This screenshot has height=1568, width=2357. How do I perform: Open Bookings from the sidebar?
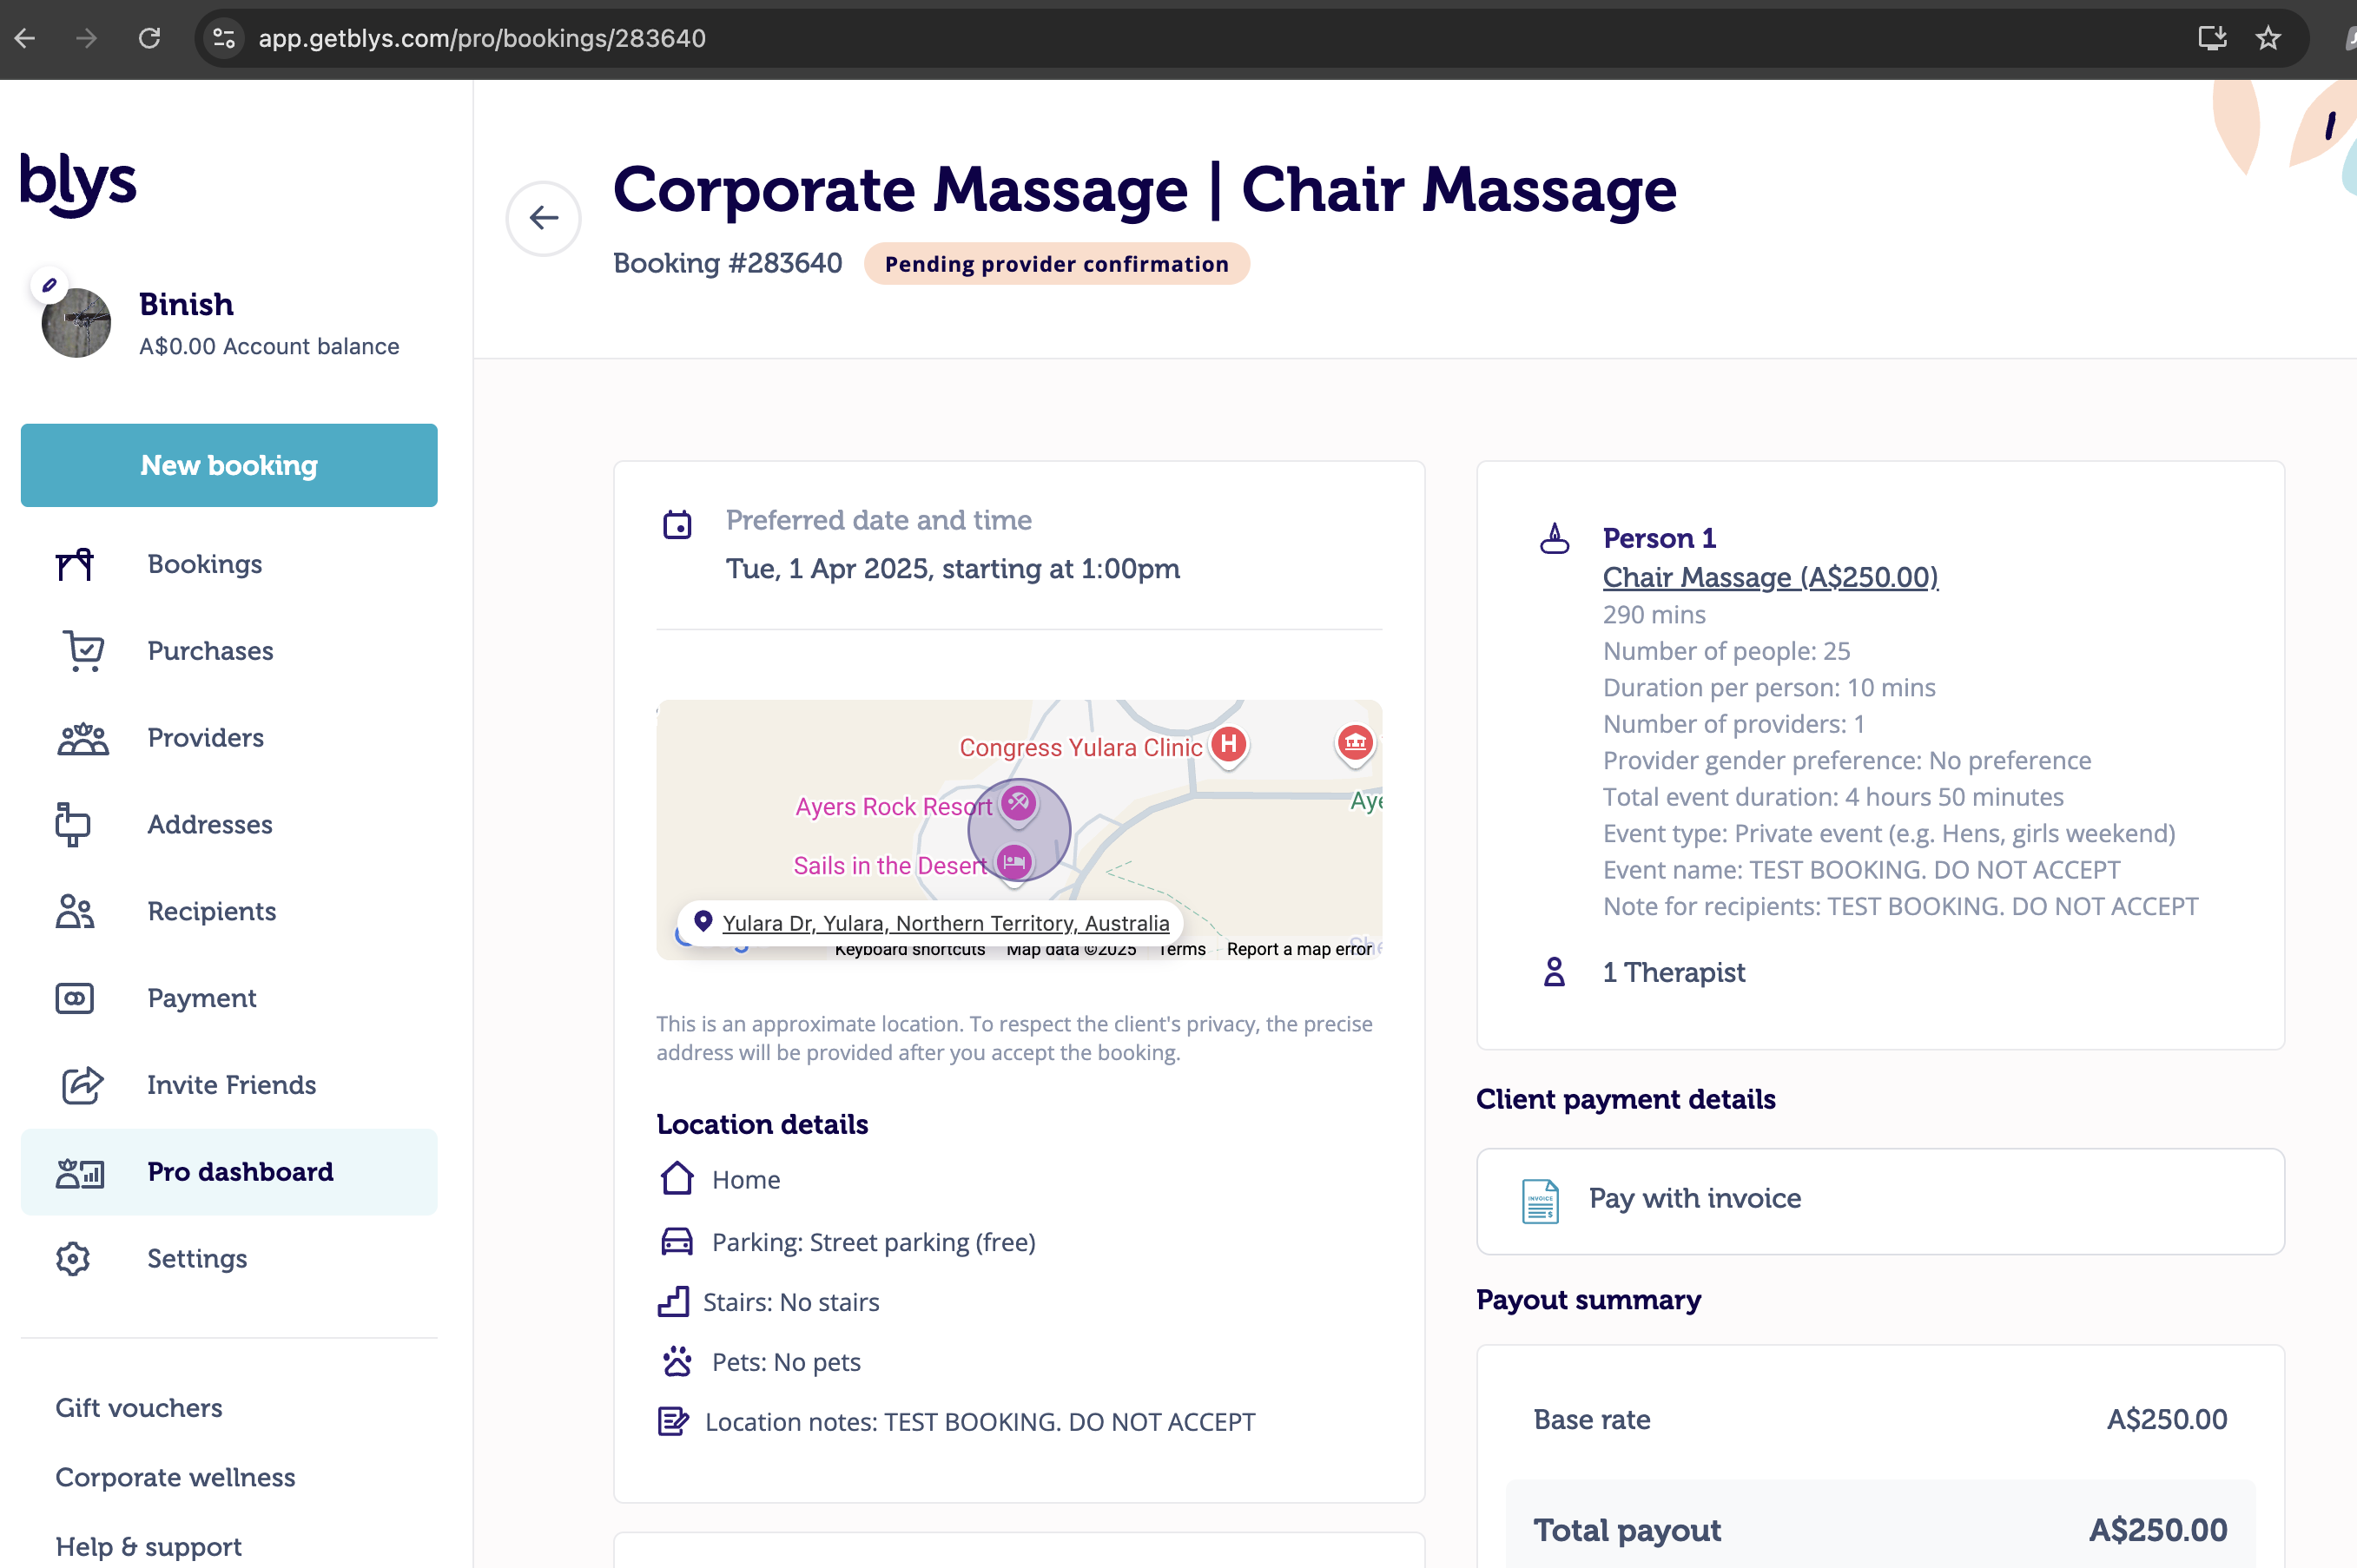point(204,564)
